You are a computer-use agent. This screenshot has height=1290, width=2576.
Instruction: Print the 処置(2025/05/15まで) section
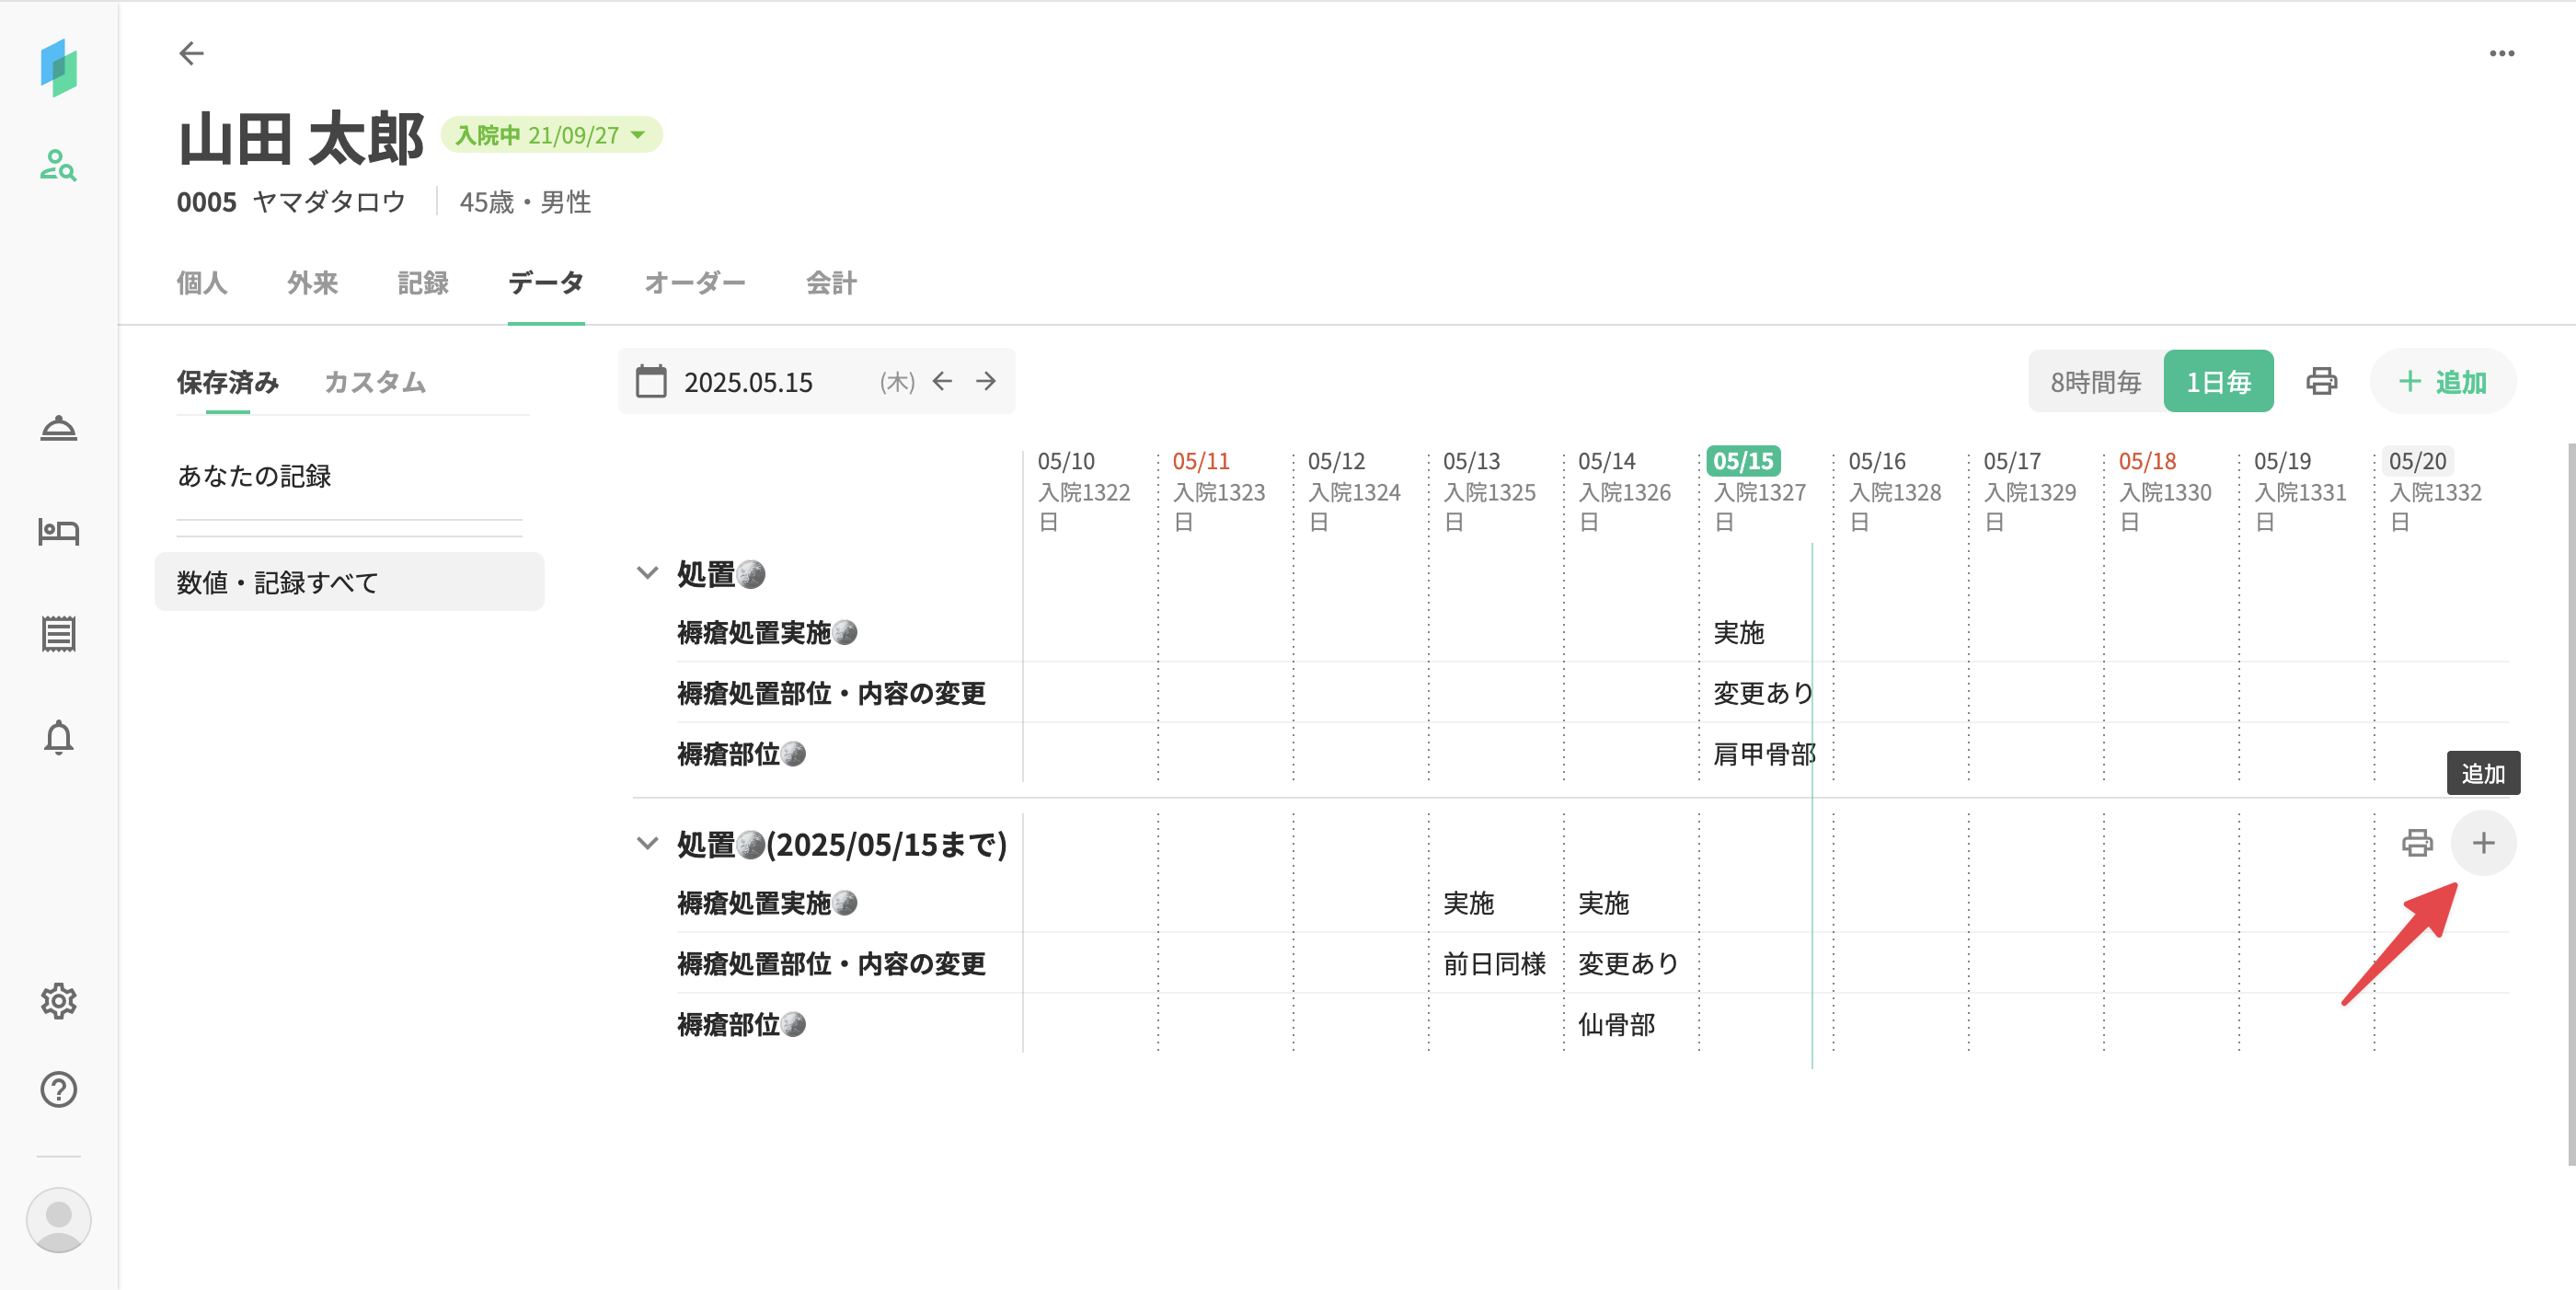click(2417, 843)
